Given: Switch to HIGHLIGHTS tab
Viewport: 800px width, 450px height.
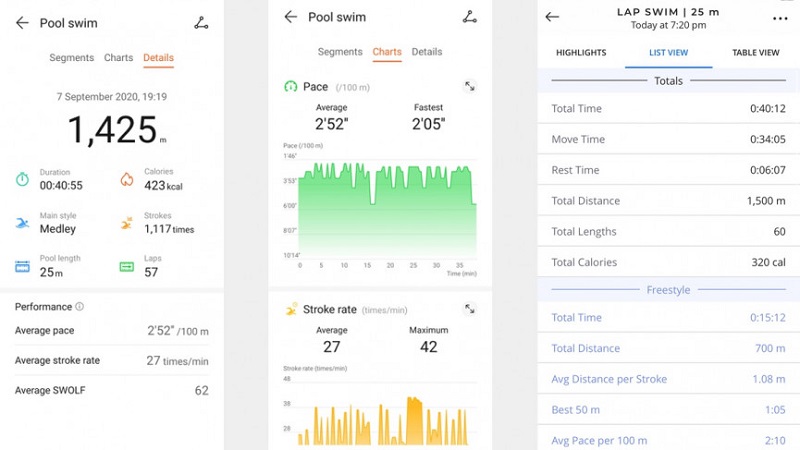Looking at the screenshot, I should pos(581,53).
